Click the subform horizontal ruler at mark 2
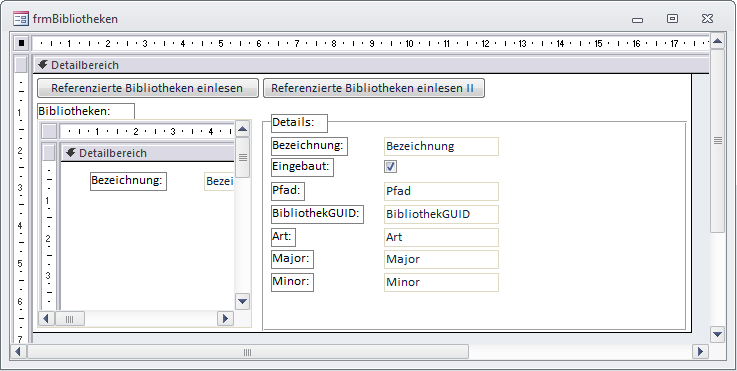The height and width of the screenshot is (371, 737). [135, 131]
